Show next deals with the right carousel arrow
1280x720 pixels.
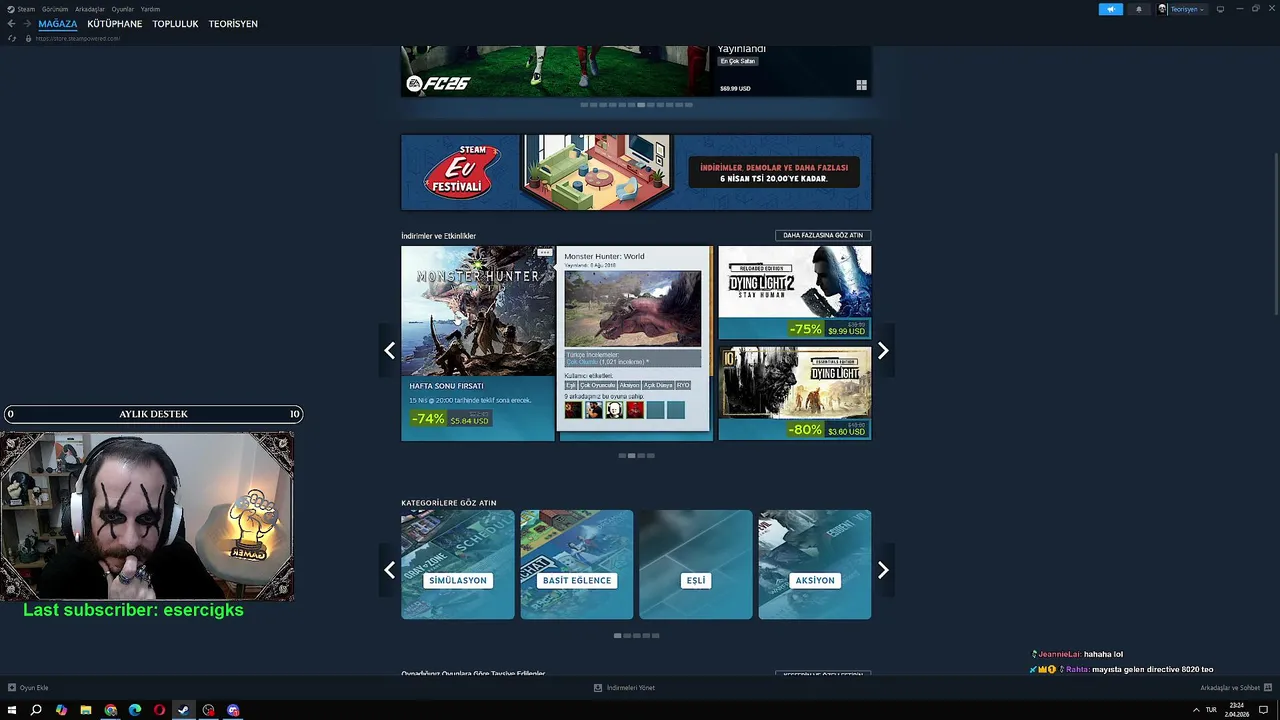coord(882,351)
